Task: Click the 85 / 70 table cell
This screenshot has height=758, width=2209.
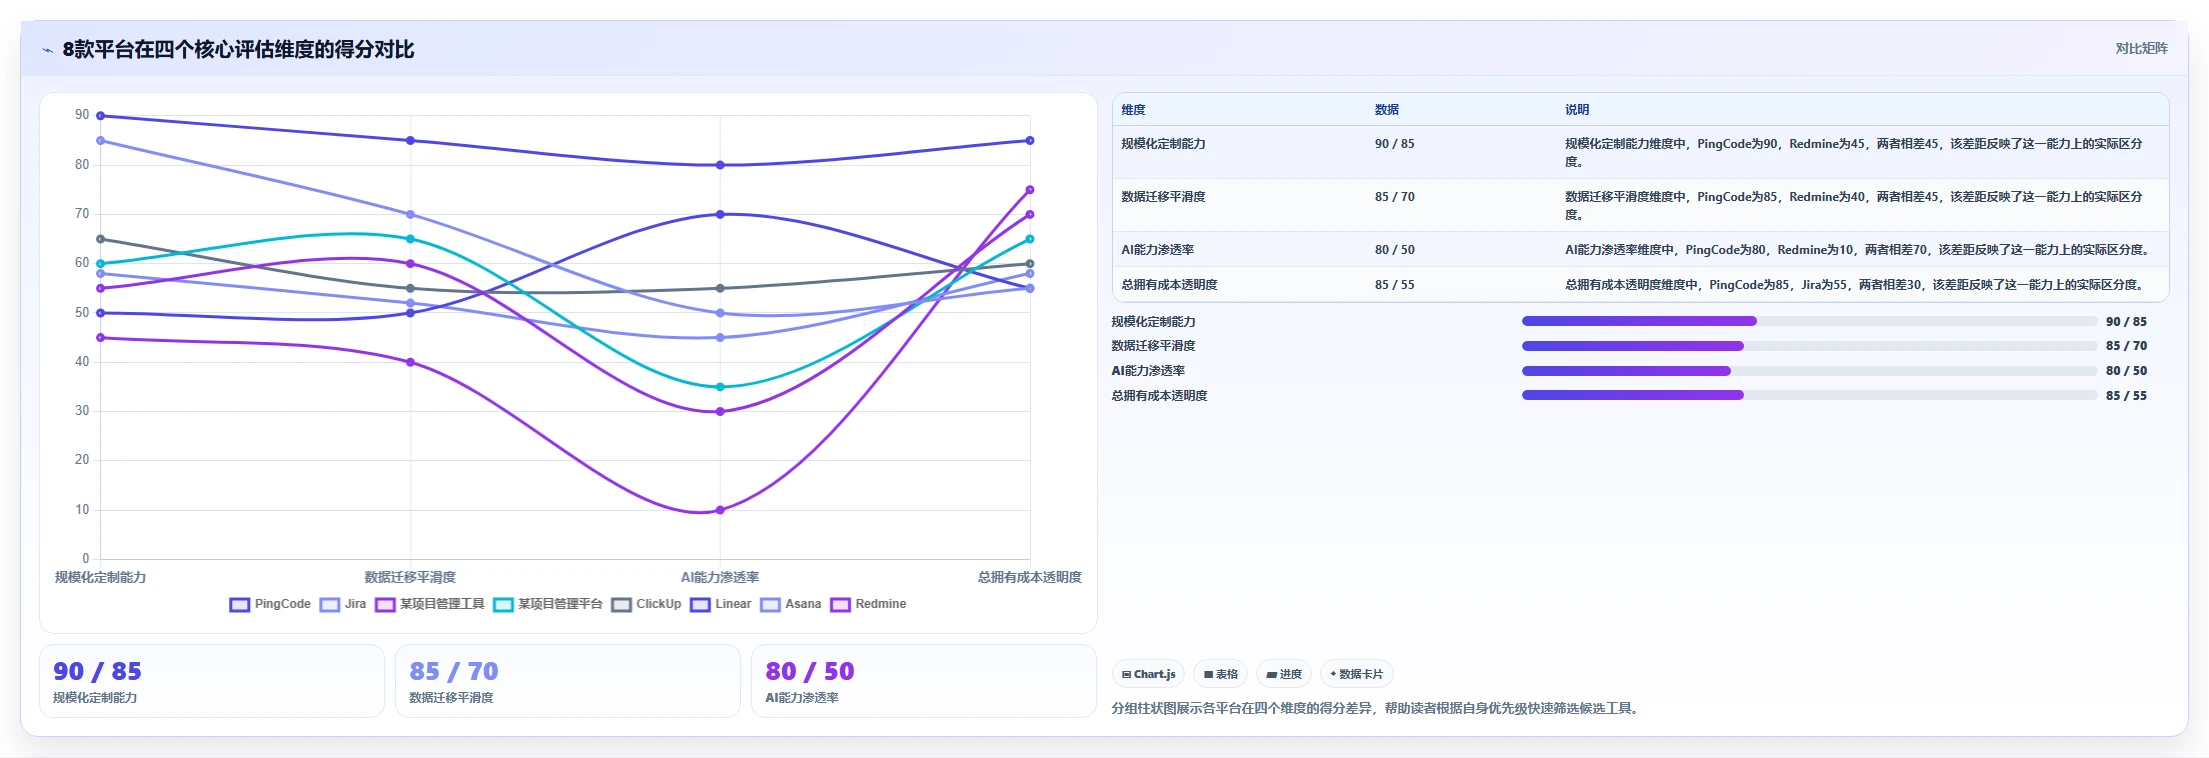Action: pos(1394,197)
